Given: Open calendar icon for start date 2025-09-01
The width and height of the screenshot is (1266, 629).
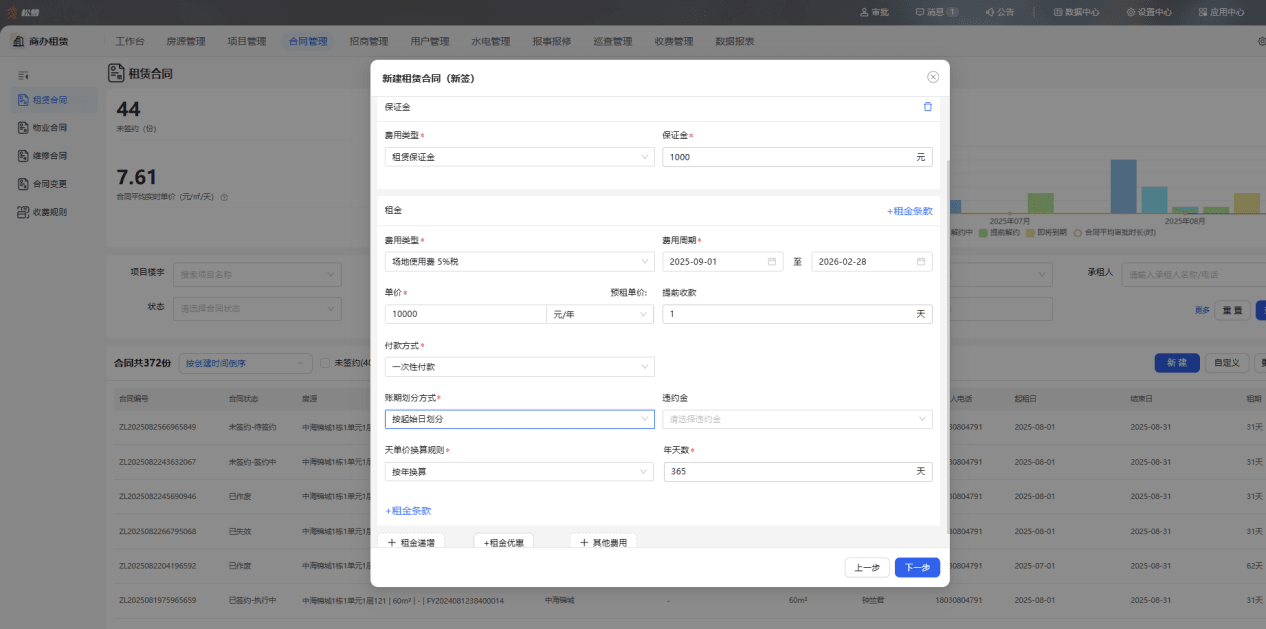Looking at the screenshot, I should point(772,261).
